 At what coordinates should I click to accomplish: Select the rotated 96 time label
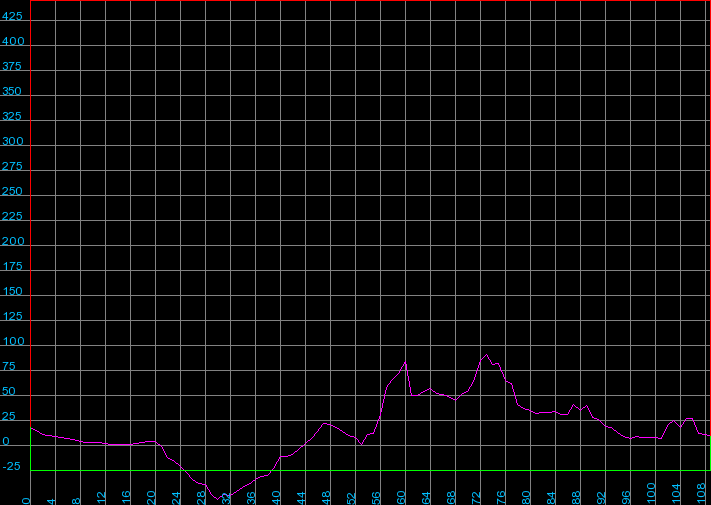pyautogui.click(x=625, y=497)
